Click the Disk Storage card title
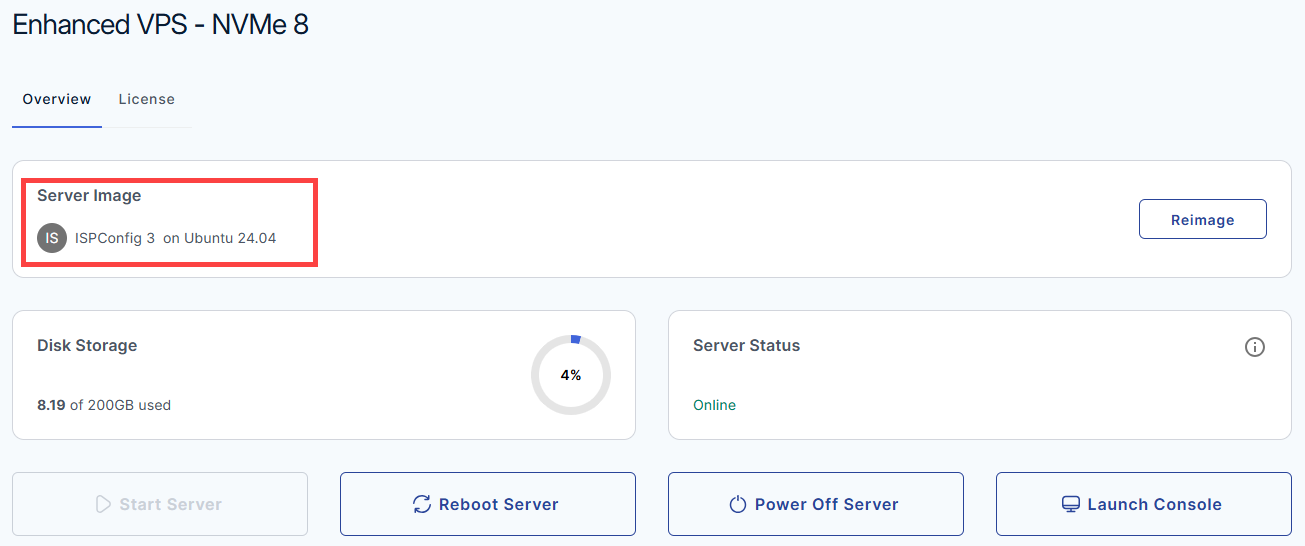1305x546 pixels. click(87, 345)
